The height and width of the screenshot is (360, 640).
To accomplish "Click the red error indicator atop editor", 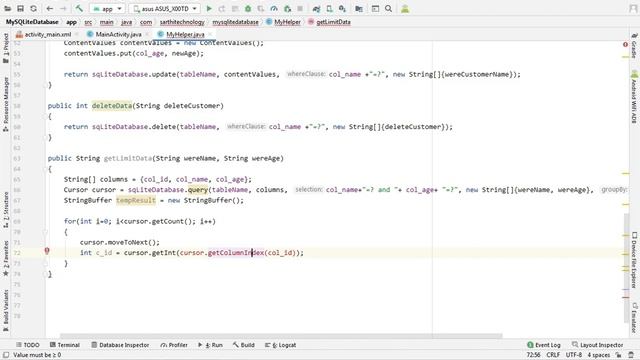I will pos(625,44).
